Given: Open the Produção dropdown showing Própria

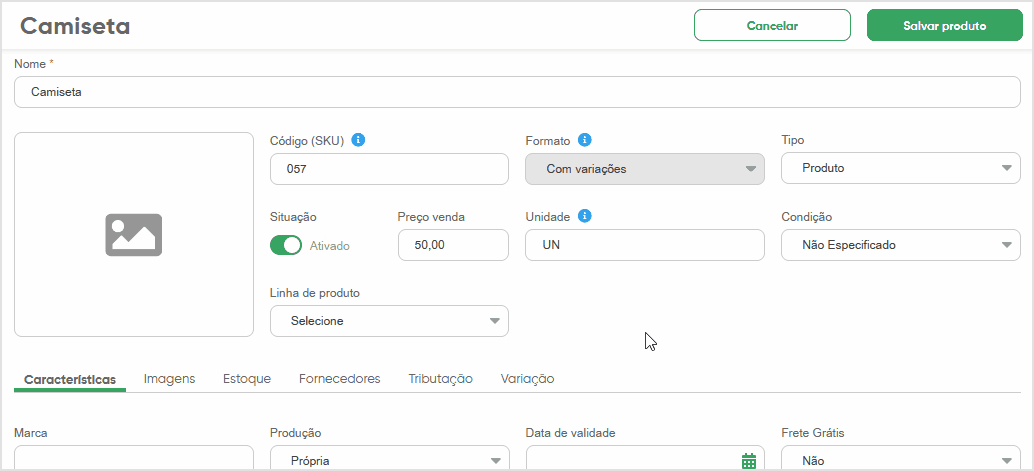Looking at the screenshot, I should click(x=390, y=458).
